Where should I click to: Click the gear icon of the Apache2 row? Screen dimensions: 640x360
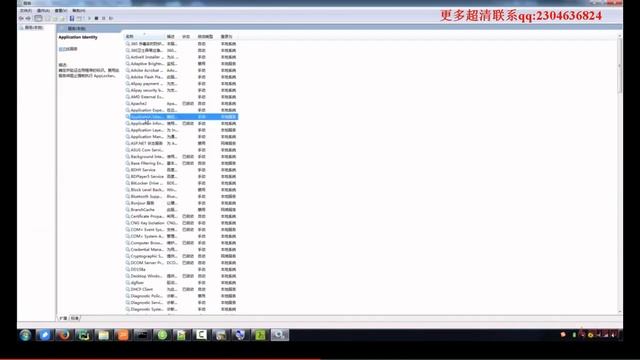tap(127, 103)
